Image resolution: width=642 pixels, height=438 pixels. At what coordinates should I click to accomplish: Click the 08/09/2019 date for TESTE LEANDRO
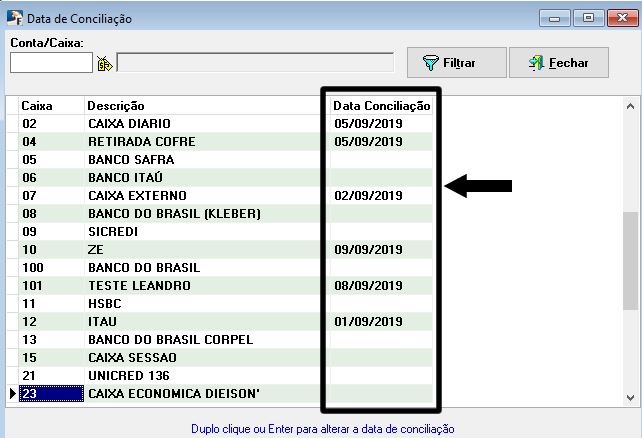click(368, 285)
